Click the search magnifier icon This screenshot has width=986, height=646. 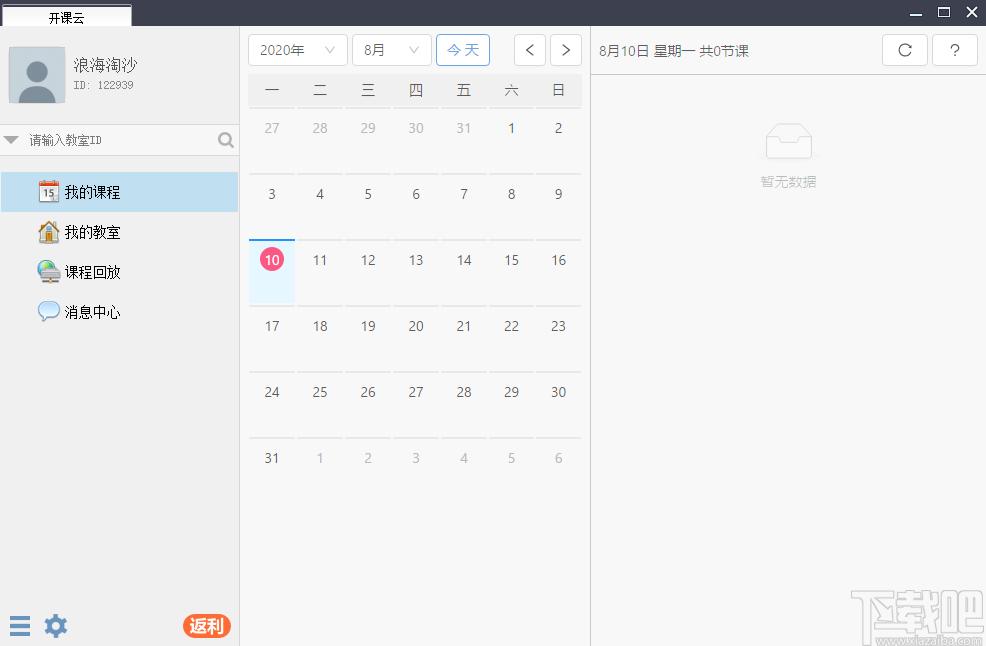(x=226, y=140)
